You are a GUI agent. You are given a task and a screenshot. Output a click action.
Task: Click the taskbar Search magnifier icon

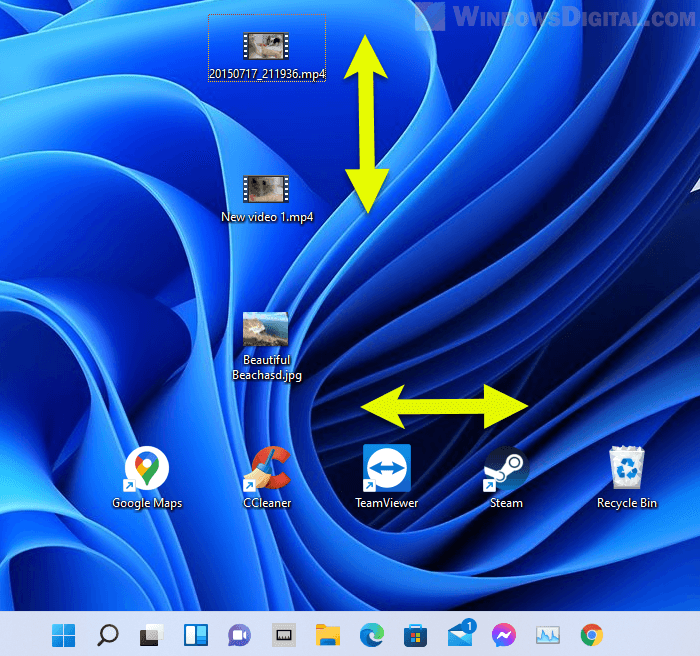(107, 635)
